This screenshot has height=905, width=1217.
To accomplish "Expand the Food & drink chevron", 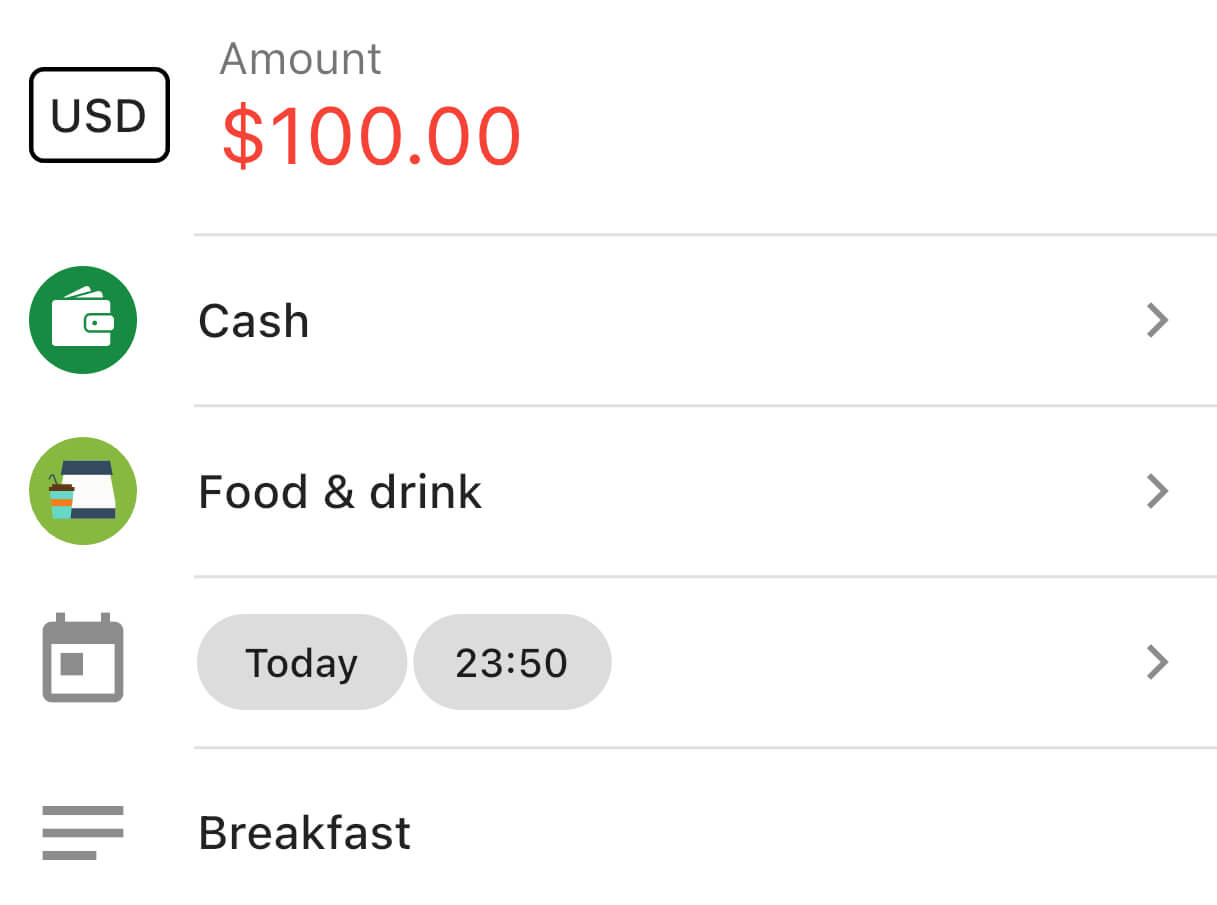I will (x=1157, y=491).
